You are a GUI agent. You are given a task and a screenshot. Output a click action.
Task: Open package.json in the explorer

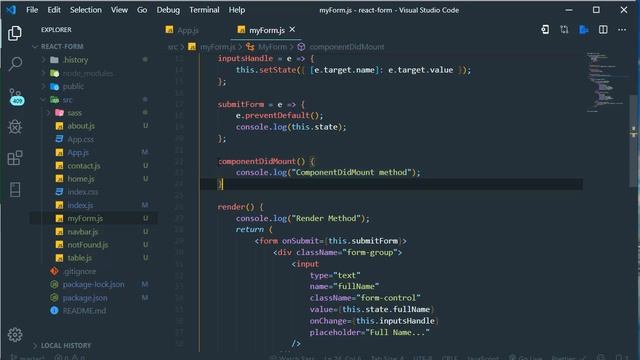(x=85, y=298)
